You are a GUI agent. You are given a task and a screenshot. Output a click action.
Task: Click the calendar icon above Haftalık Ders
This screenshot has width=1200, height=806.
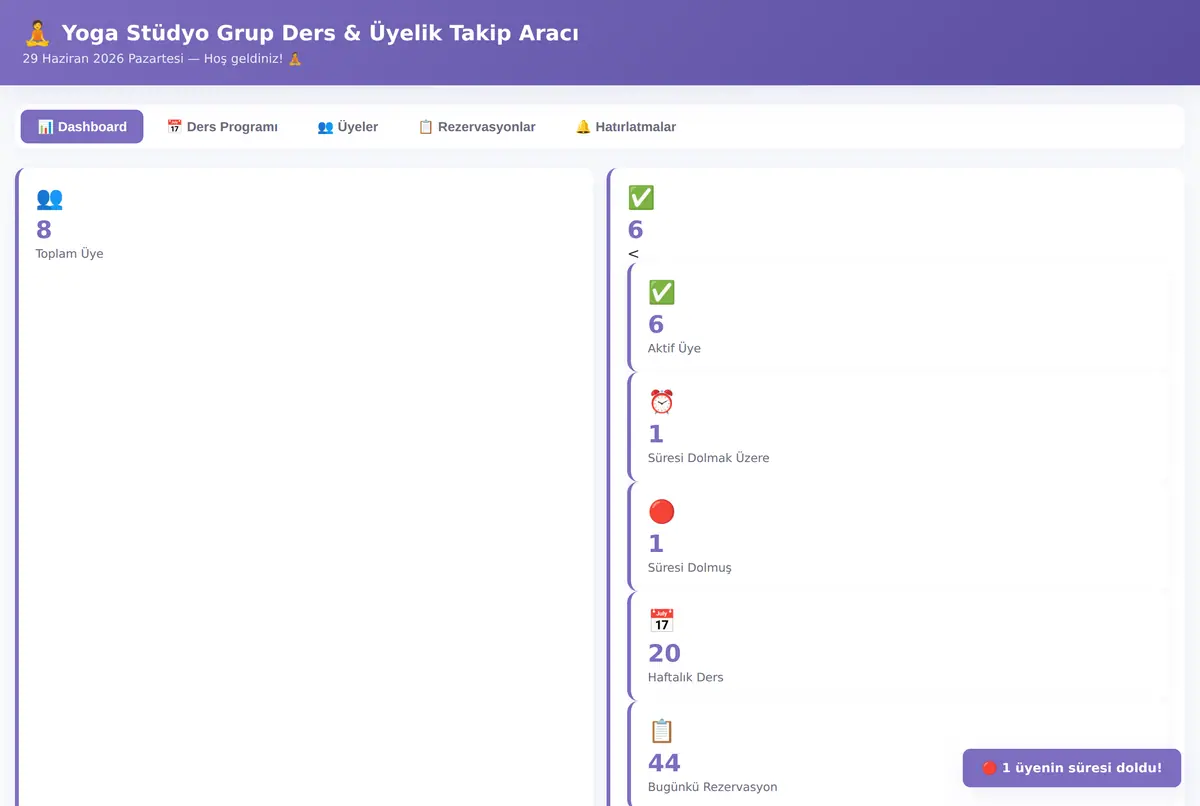661,621
